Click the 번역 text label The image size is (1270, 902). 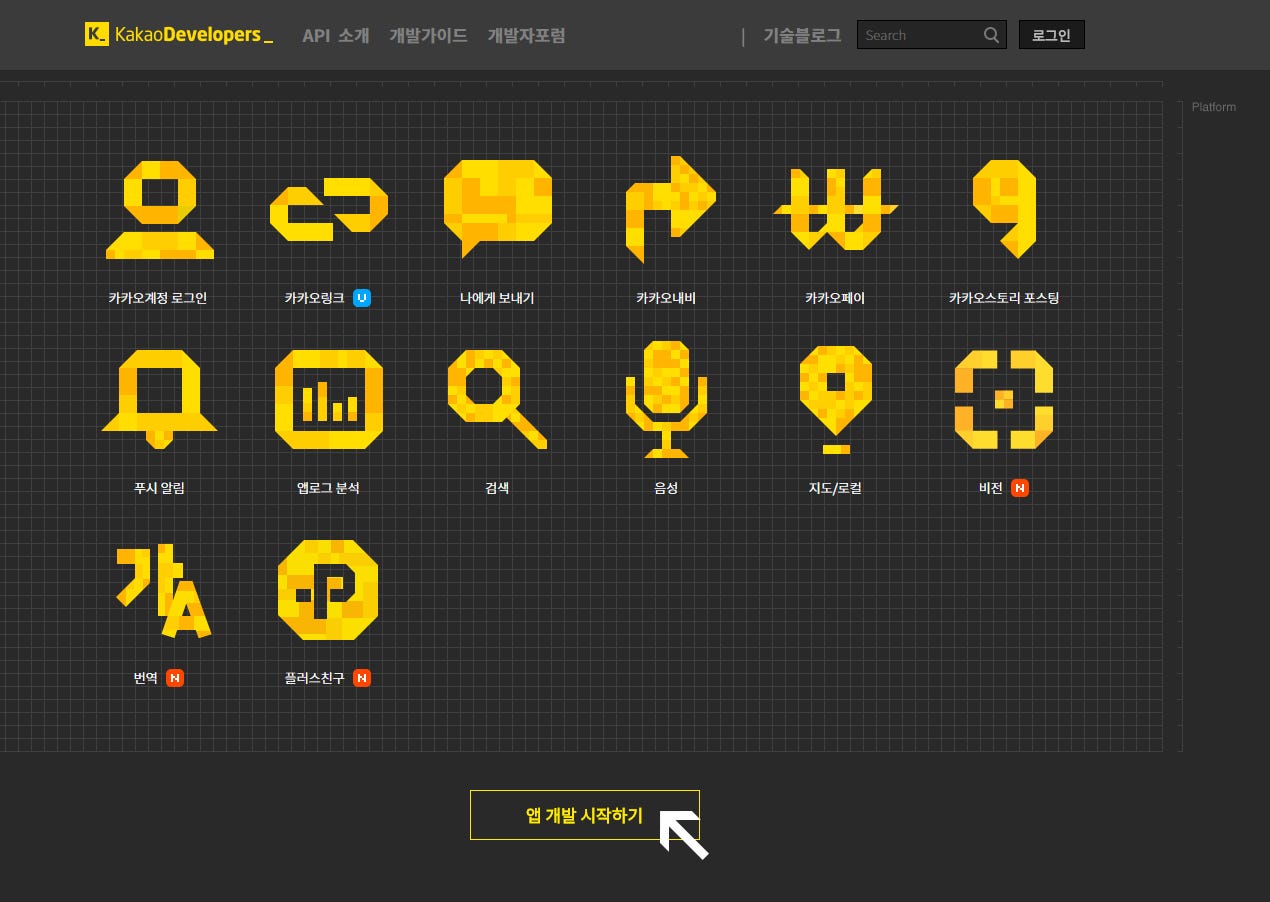click(146, 678)
